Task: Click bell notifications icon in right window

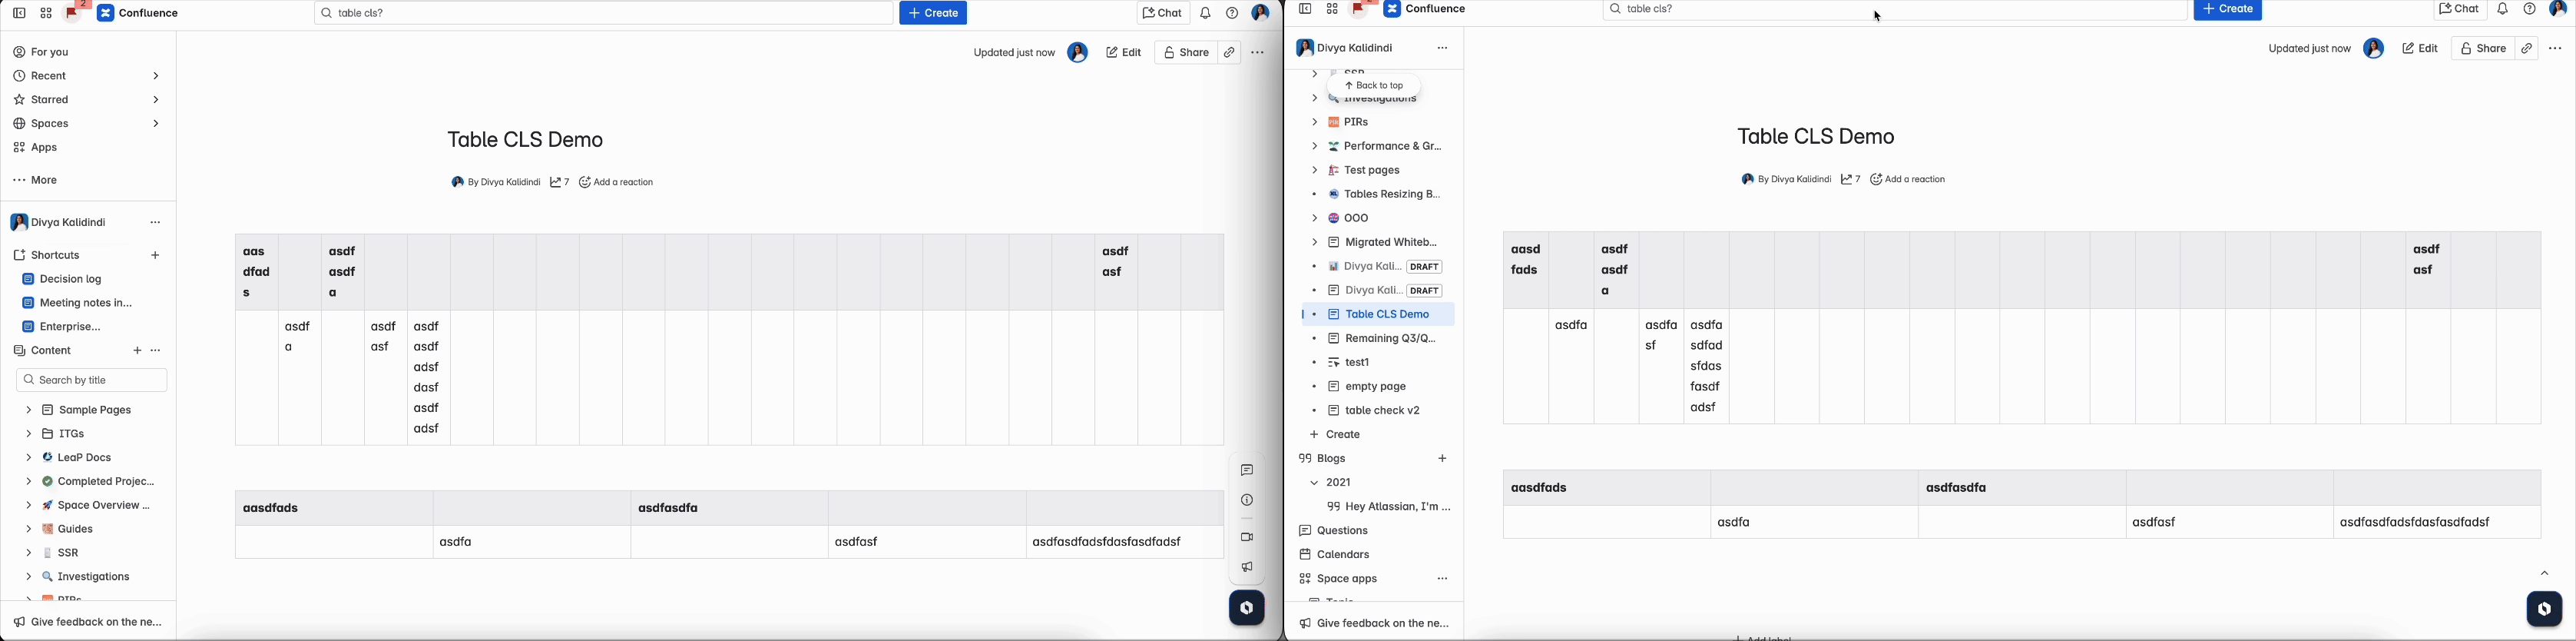Action: [x=2503, y=10]
